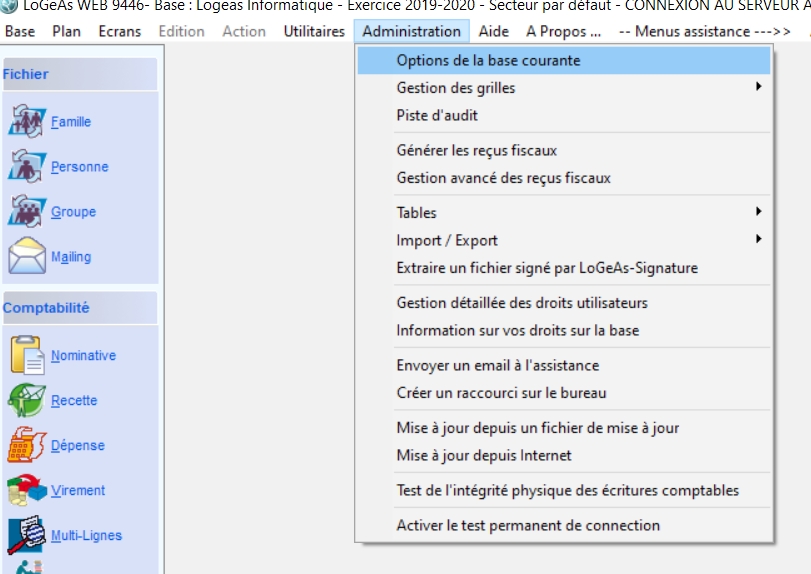This screenshot has width=811, height=574.
Task: Select the Groupe people icon
Action: pyautogui.click(x=27, y=211)
